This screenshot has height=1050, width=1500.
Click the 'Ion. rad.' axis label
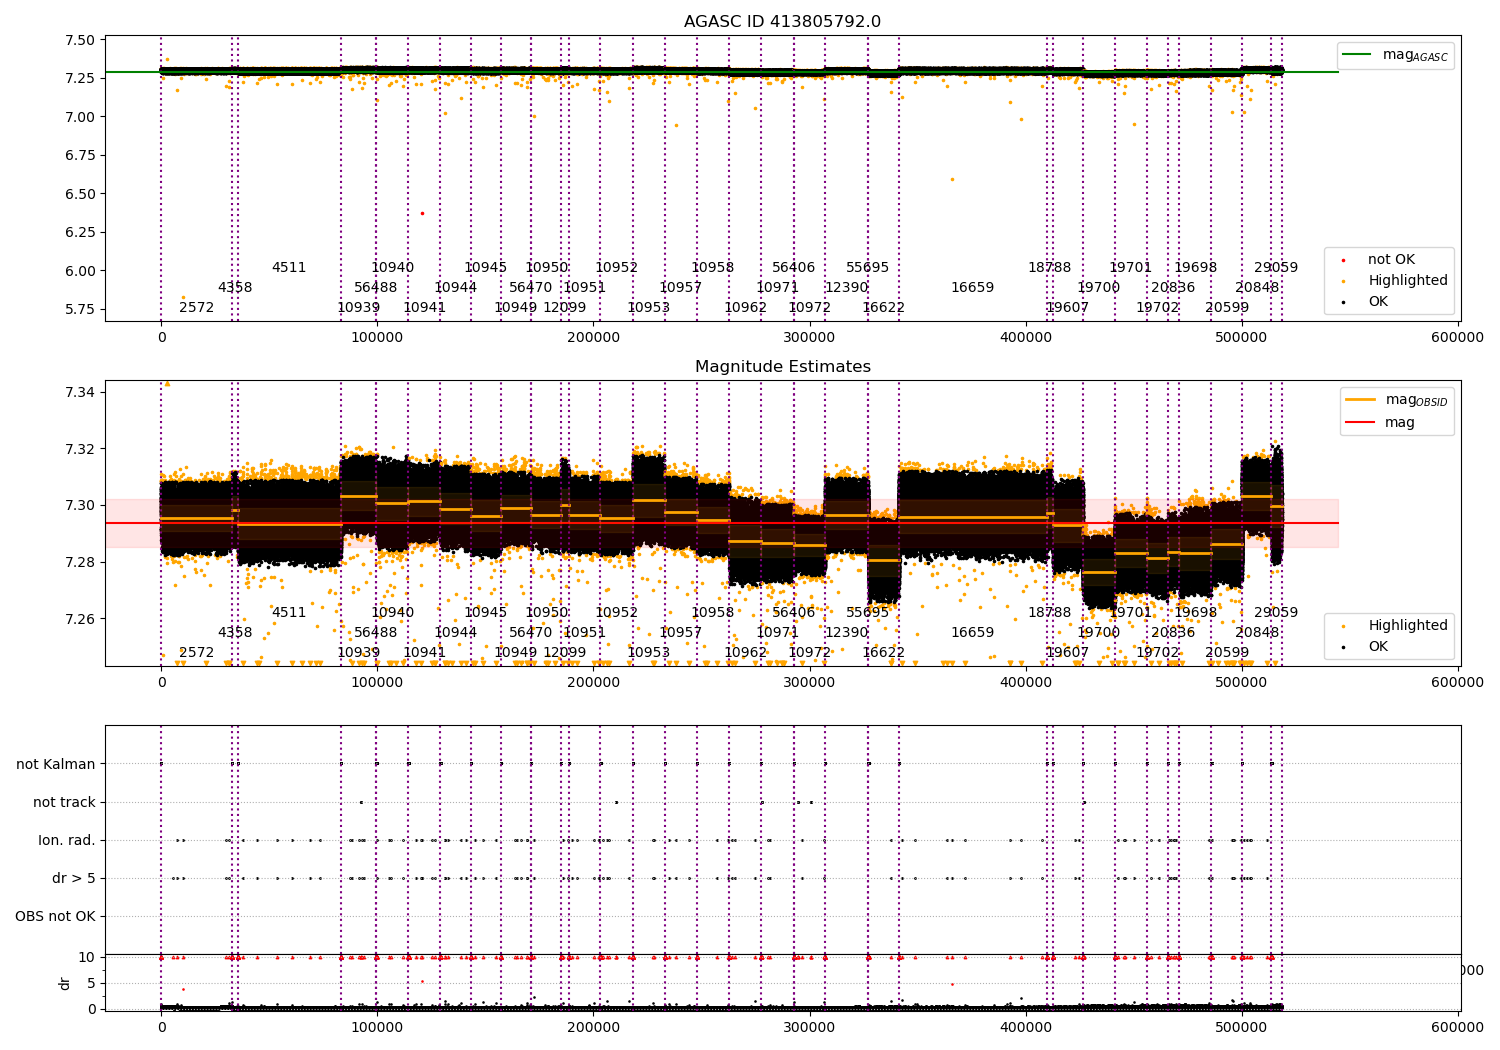pyautogui.click(x=67, y=840)
